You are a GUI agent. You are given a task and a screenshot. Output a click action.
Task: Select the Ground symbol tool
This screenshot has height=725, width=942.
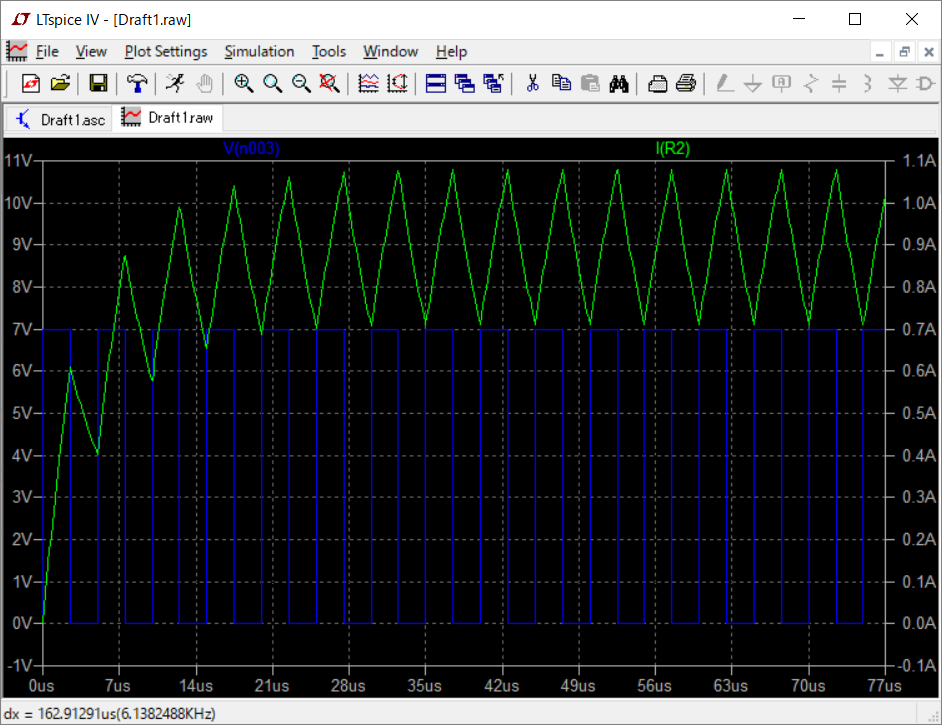point(753,83)
